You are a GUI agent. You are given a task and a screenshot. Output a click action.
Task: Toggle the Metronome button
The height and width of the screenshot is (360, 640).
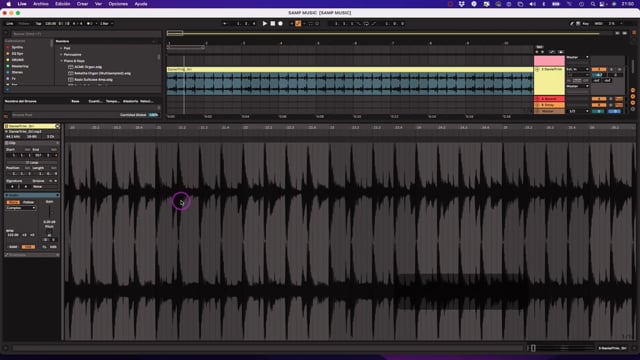click(90, 24)
